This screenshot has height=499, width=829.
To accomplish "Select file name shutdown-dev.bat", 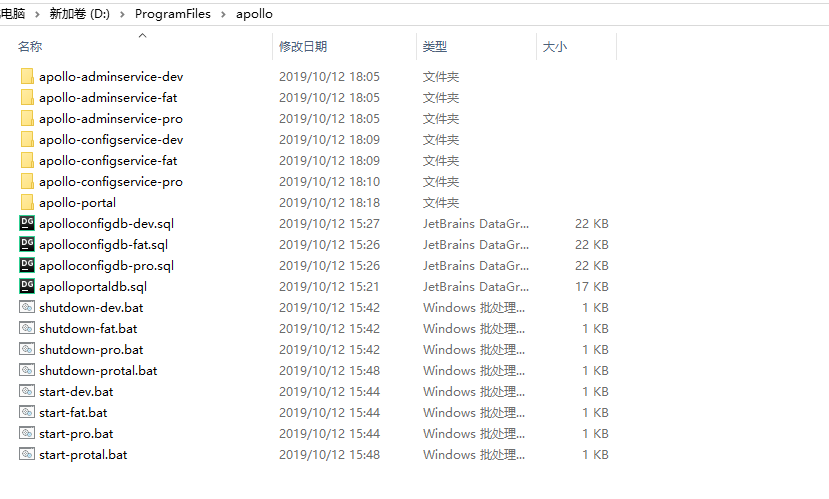I will [x=91, y=308].
